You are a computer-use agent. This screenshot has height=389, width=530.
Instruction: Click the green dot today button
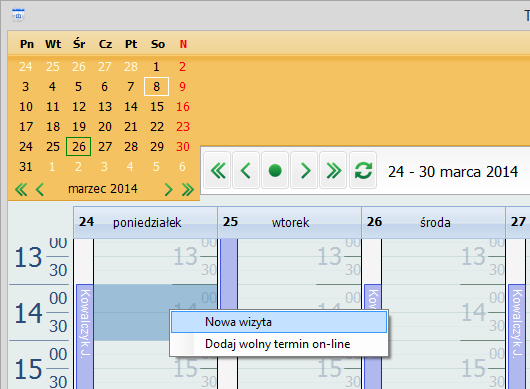click(275, 170)
